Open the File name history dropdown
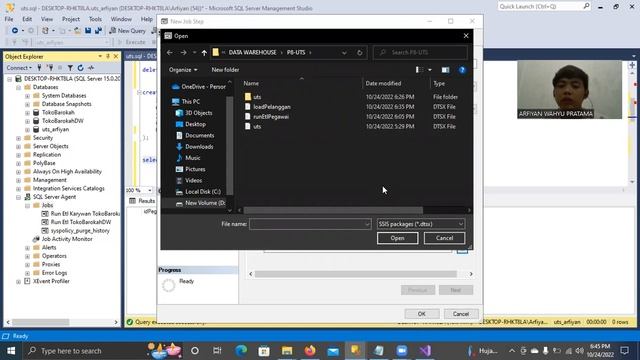640x360 pixels. [x=367, y=224]
